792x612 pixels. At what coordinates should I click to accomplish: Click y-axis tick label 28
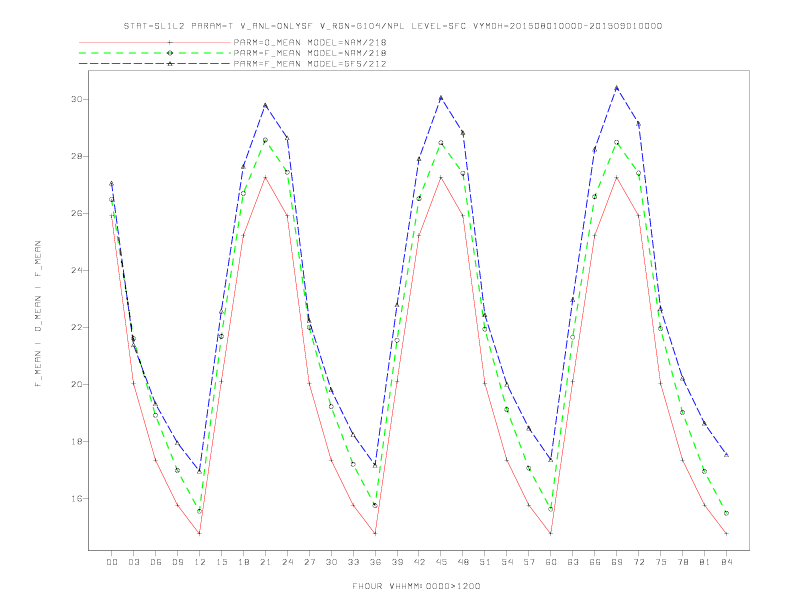(x=77, y=157)
